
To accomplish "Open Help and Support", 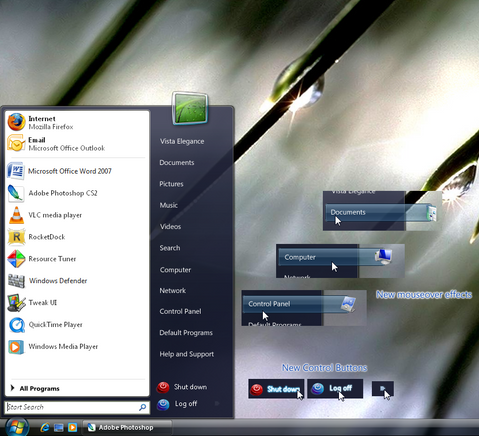I will coord(187,354).
